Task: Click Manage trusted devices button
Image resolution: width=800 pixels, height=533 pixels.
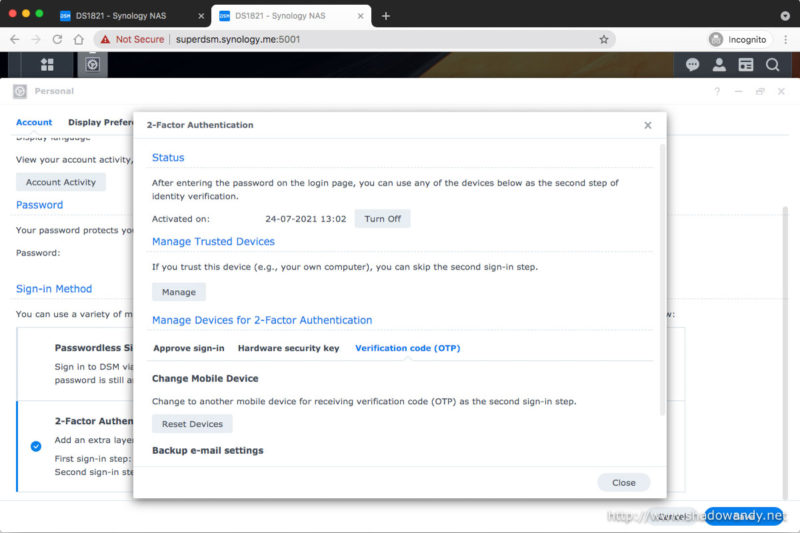Action: (x=179, y=292)
